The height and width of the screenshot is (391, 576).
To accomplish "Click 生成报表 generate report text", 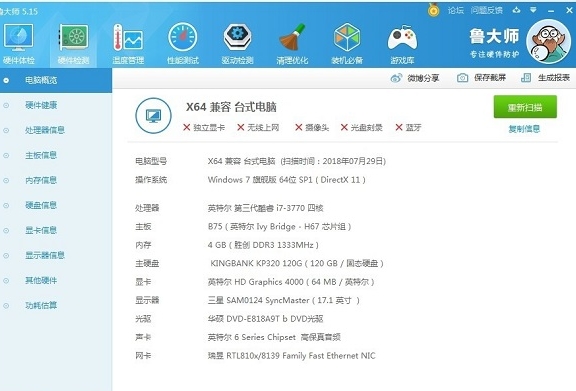I will (x=554, y=78).
